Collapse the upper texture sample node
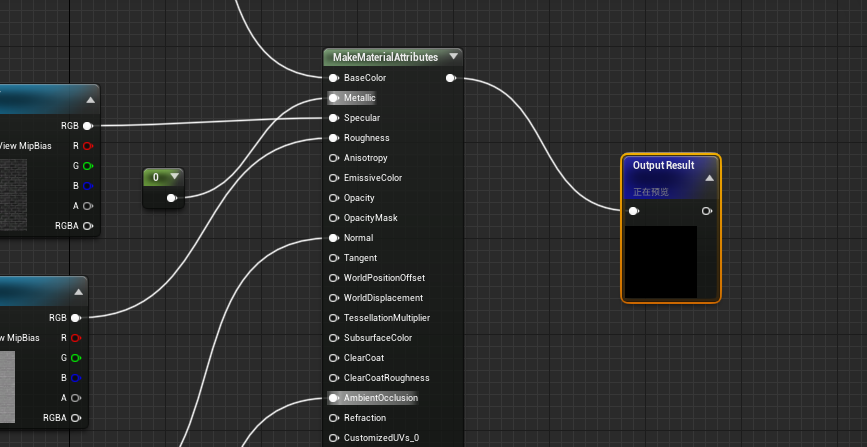Screen dimensions: 867x447 [90, 99]
